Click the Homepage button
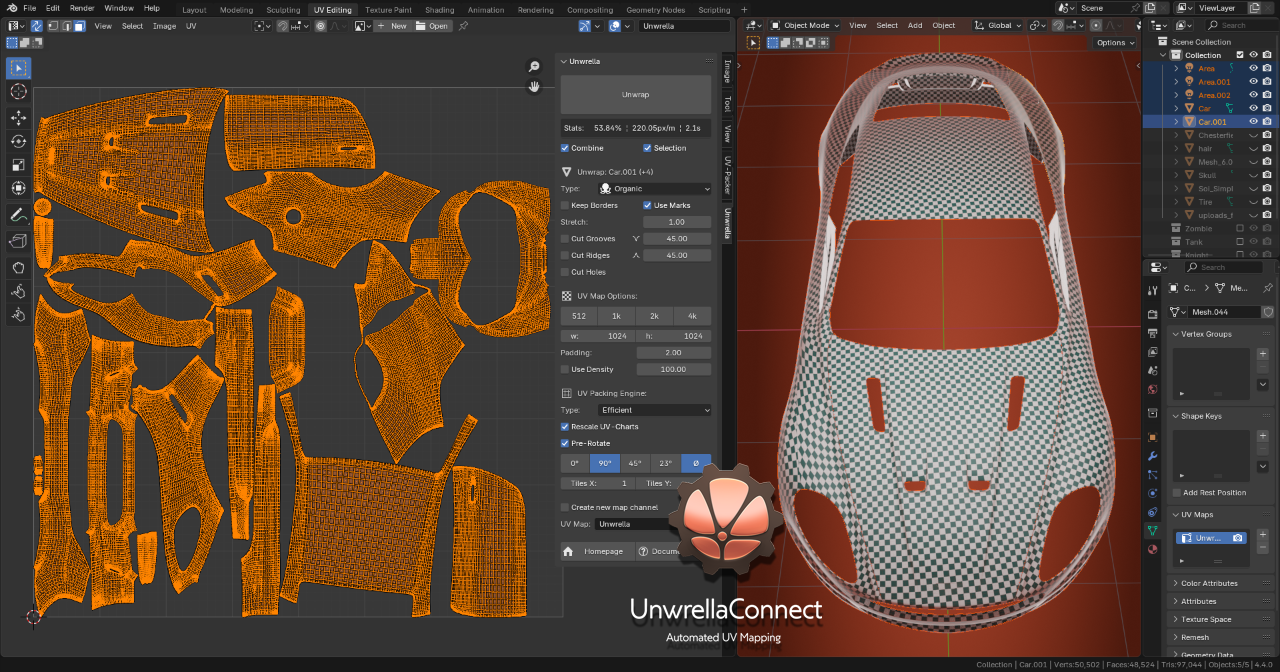 pyautogui.click(x=596, y=551)
